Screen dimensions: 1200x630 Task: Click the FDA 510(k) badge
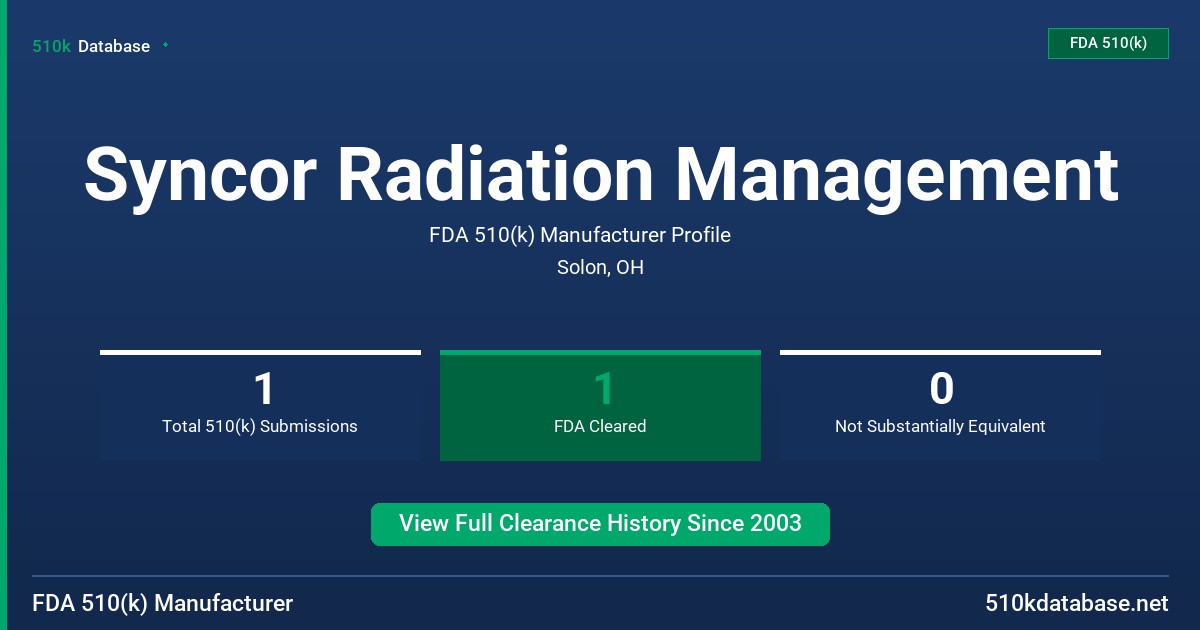(1108, 43)
